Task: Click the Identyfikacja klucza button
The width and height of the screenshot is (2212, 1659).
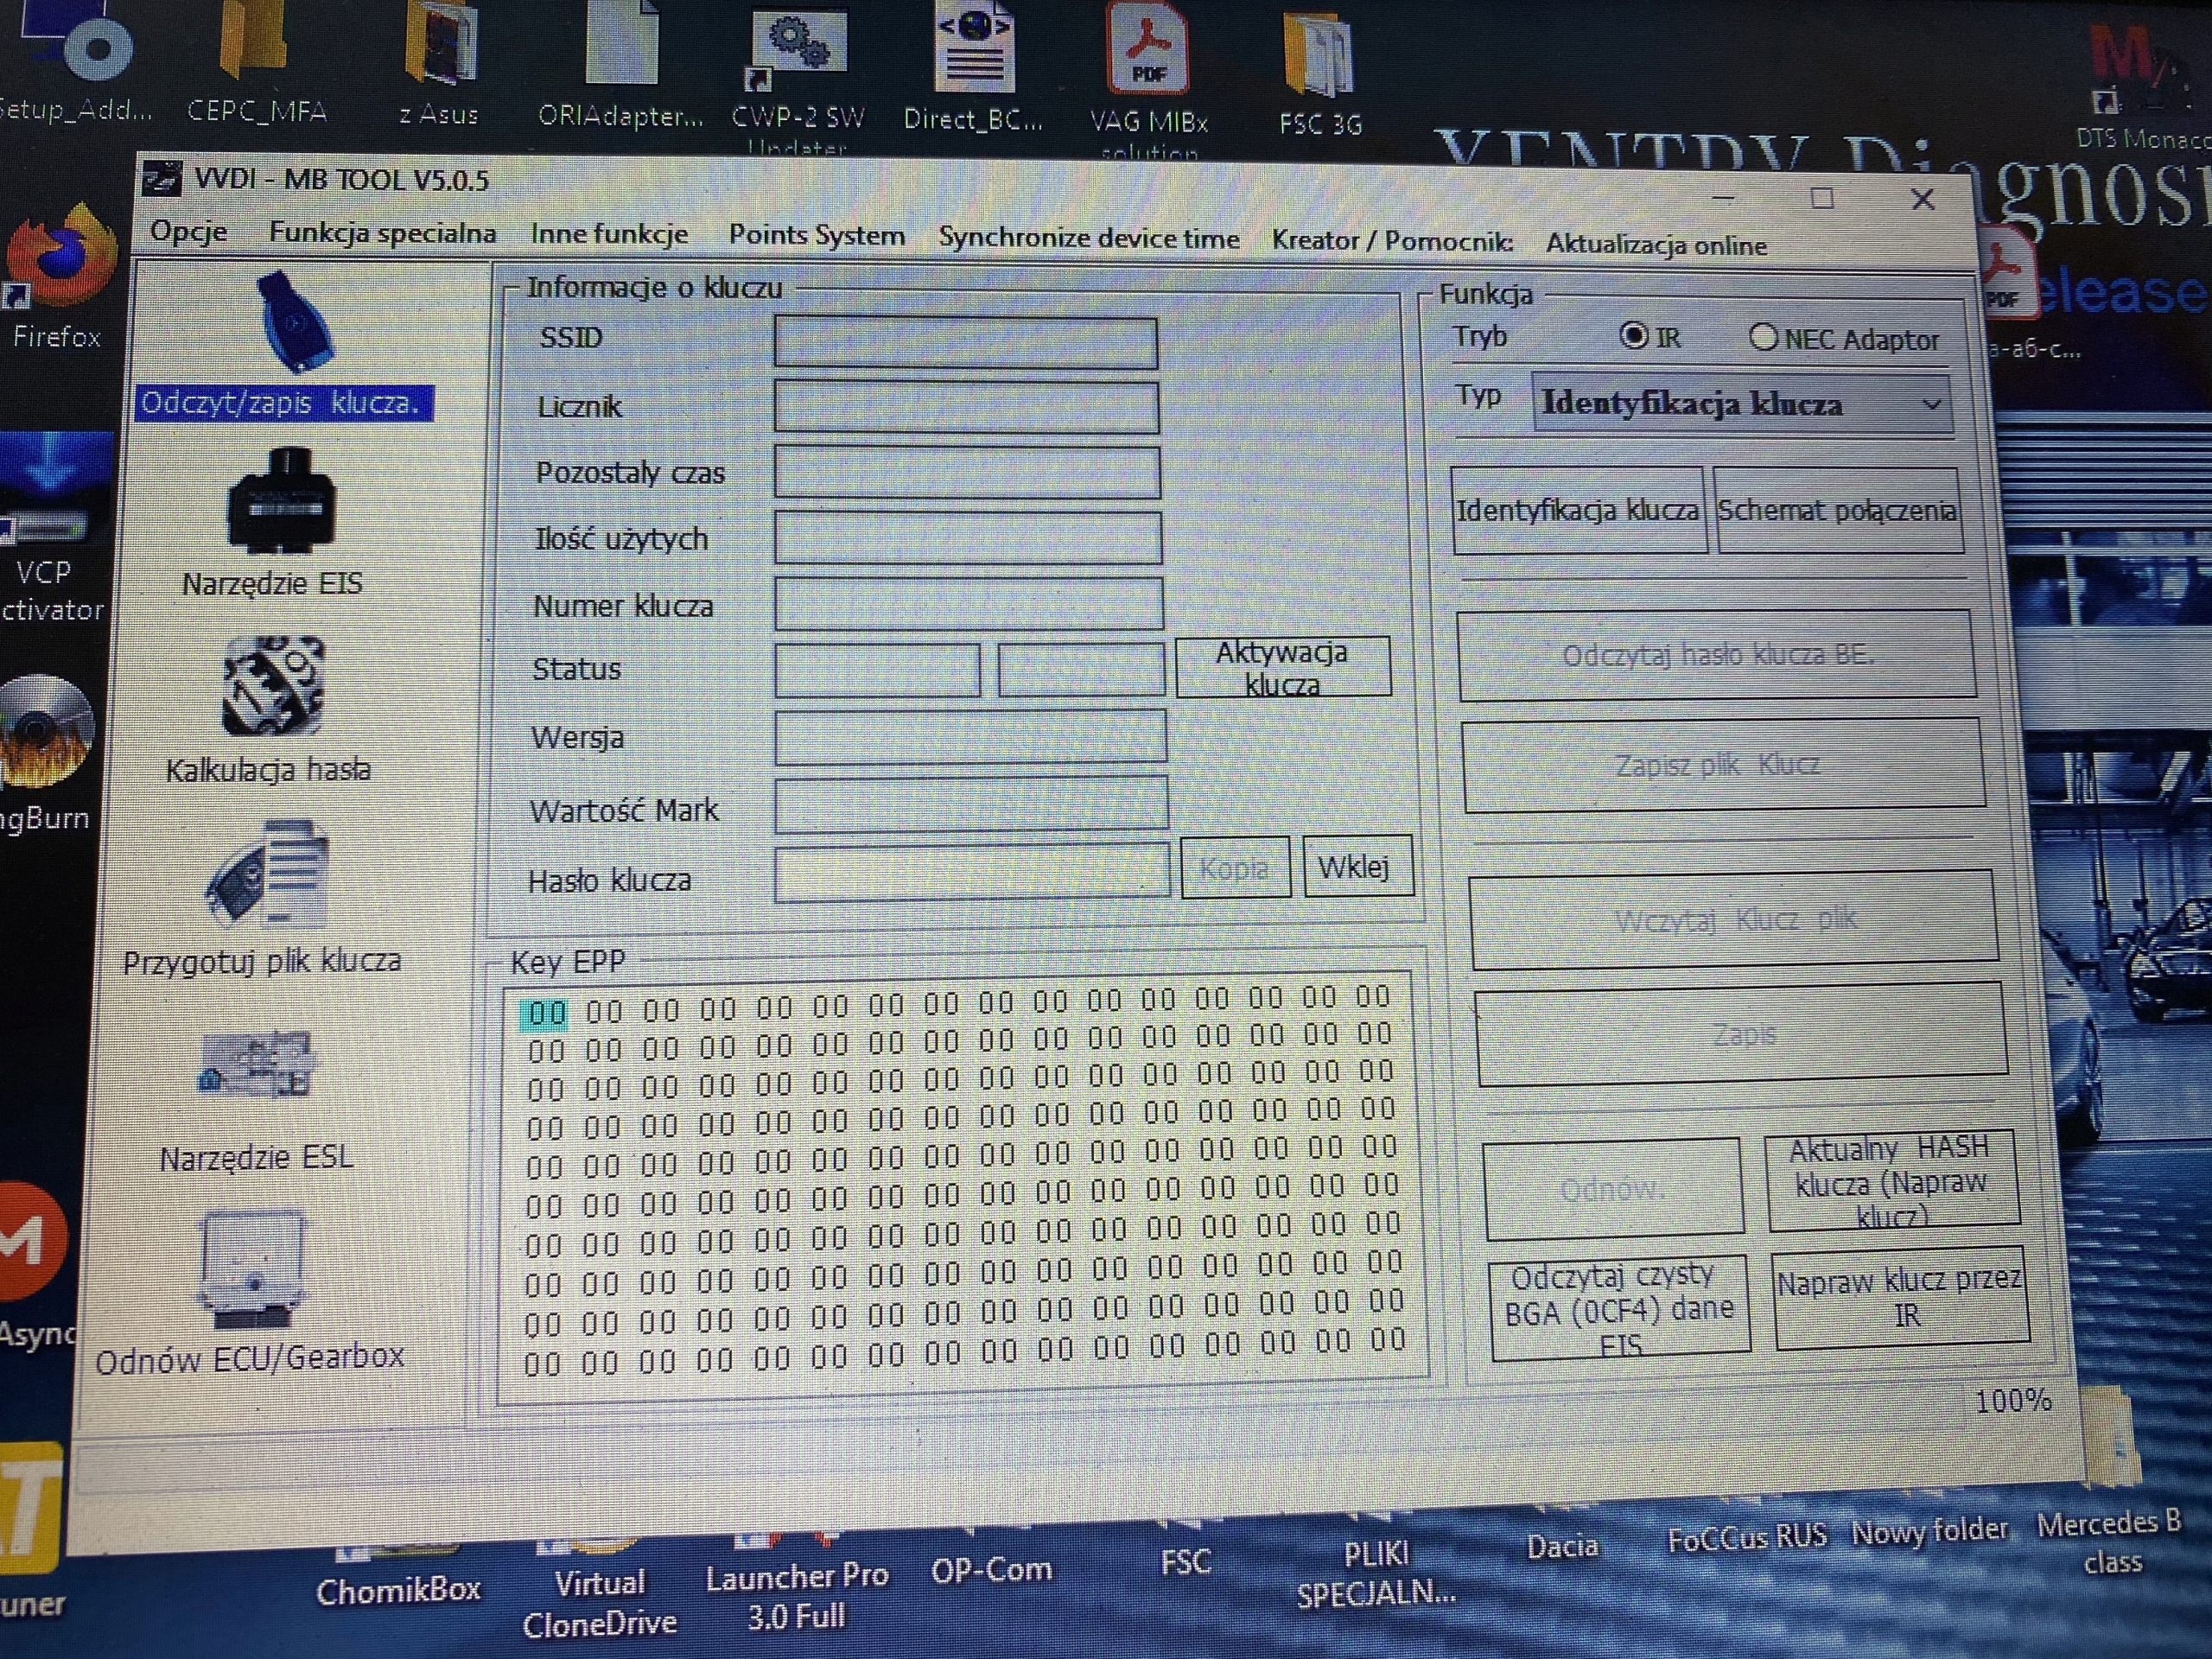Action: point(1578,510)
